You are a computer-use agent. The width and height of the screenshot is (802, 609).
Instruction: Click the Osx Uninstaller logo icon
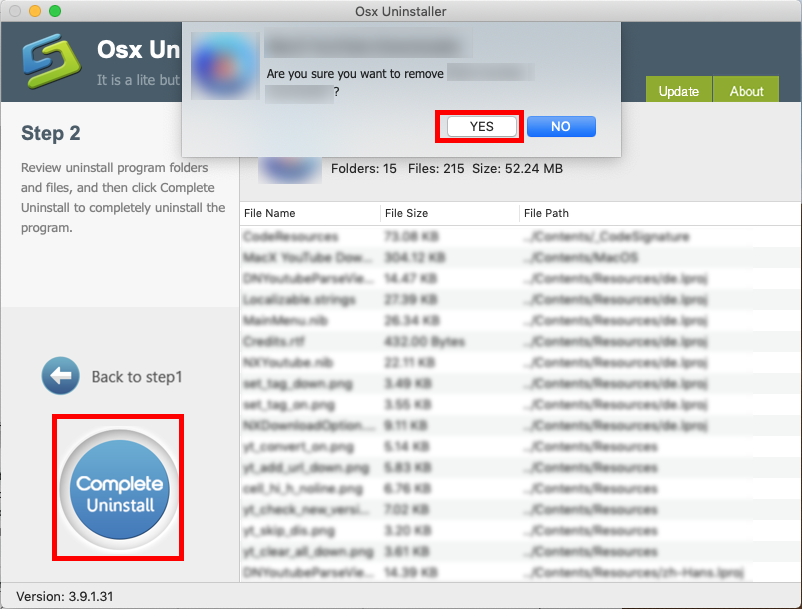(x=50, y=62)
